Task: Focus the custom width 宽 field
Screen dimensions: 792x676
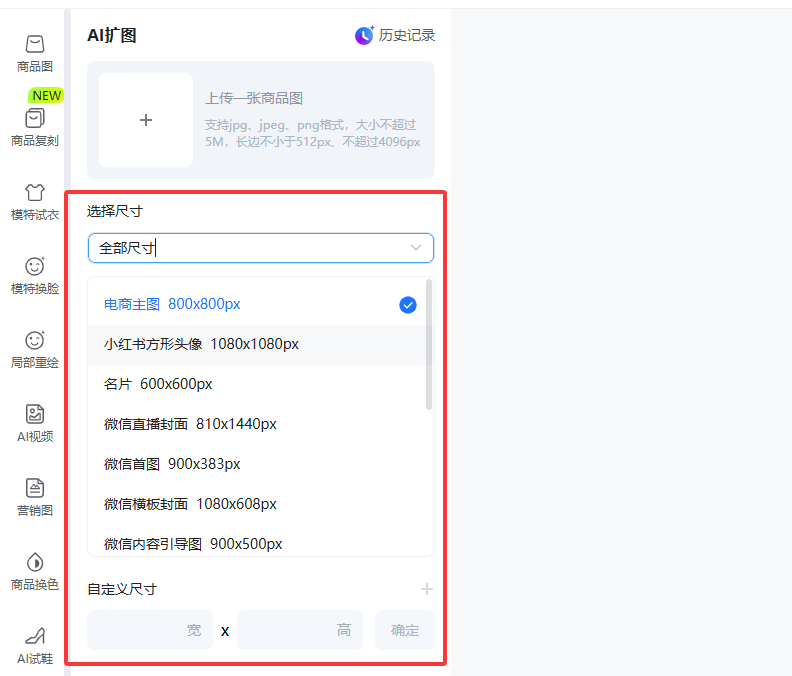Action: pos(150,630)
